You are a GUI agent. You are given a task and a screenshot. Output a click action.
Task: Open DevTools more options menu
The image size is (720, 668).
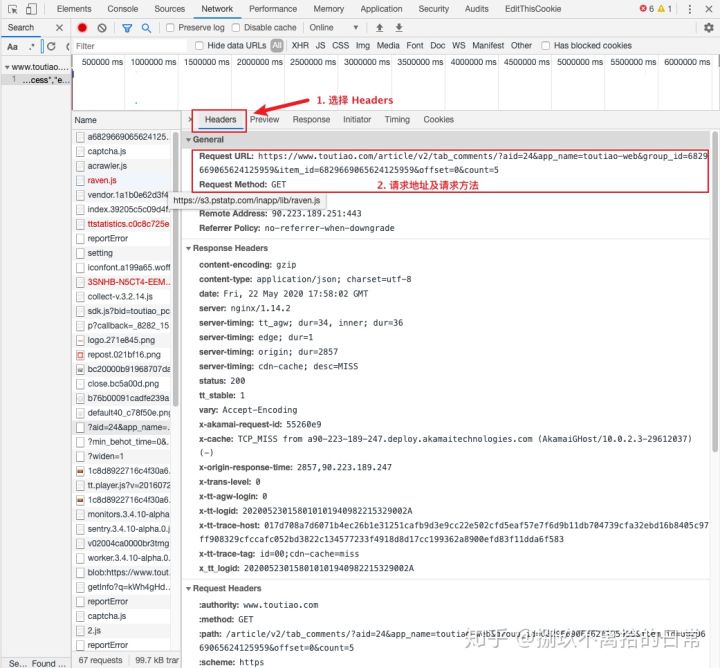click(x=689, y=9)
